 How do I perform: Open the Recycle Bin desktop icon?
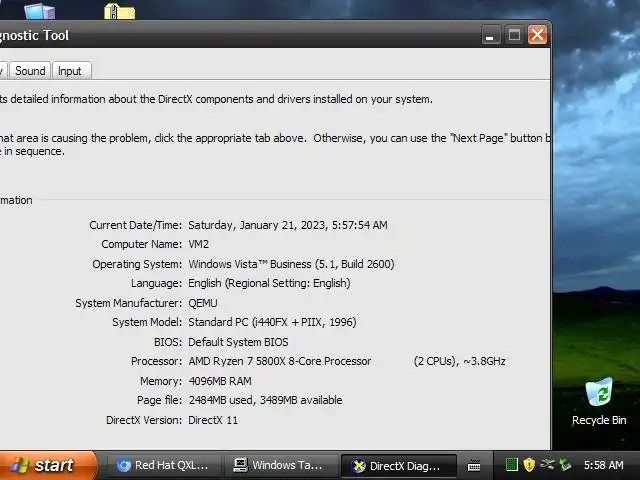(599, 401)
